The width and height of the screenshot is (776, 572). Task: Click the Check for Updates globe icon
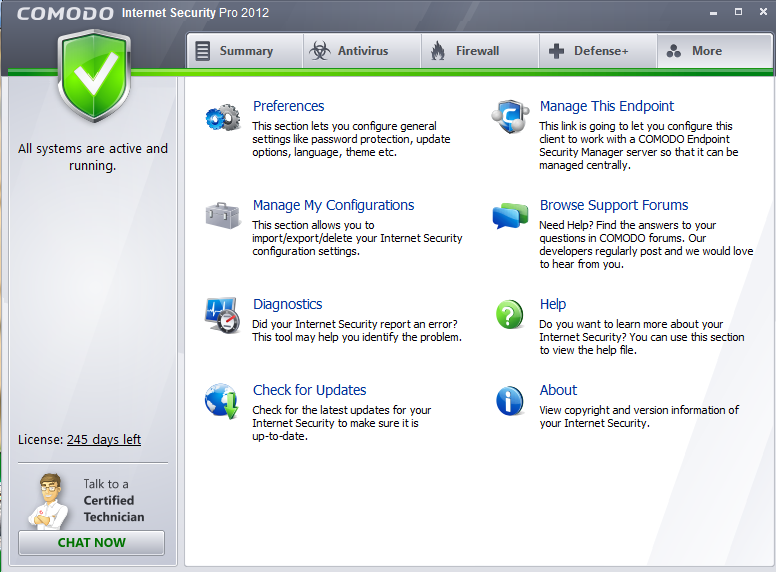tap(222, 401)
